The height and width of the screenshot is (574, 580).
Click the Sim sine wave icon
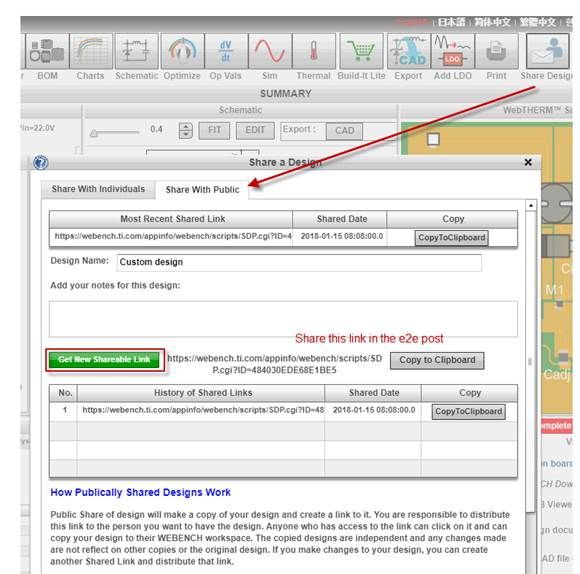[x=270, y=51]
